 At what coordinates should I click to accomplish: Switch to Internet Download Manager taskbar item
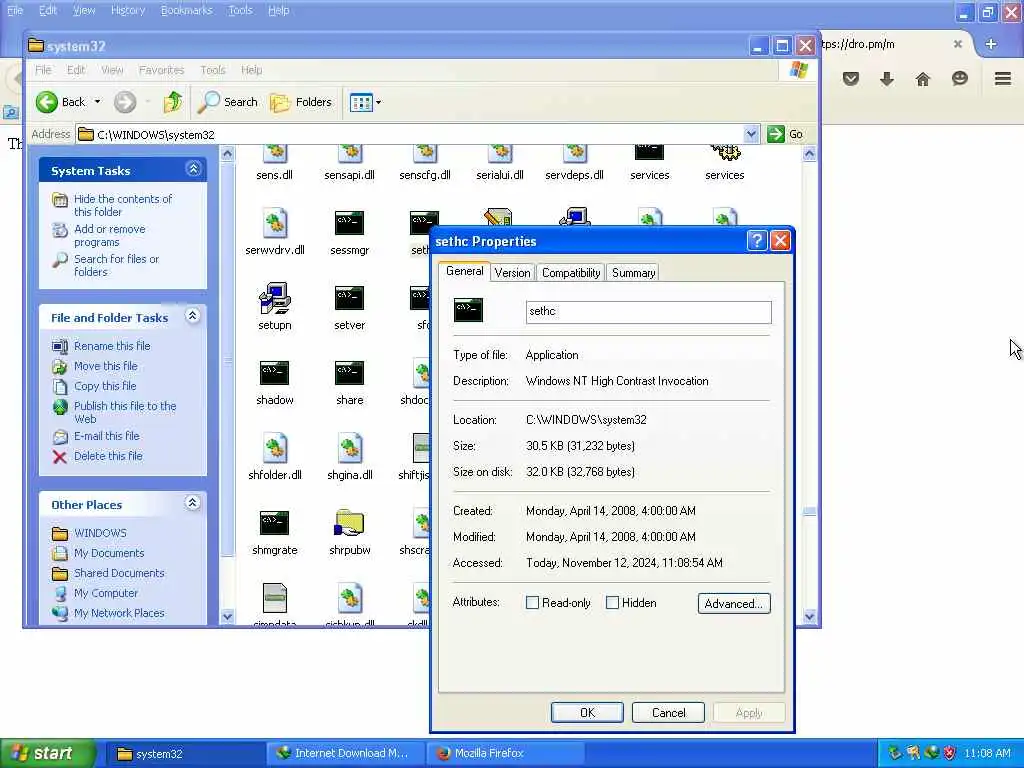coord(344,753)
